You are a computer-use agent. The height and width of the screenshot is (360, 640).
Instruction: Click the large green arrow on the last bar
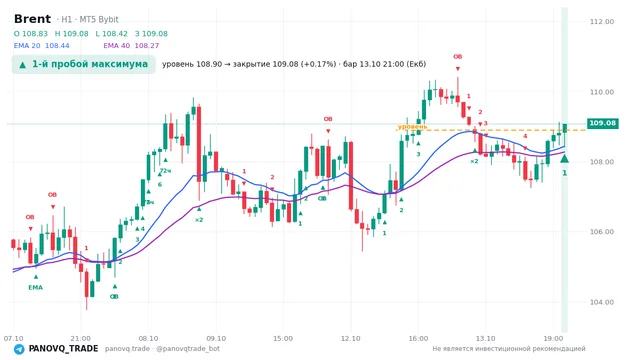[564, 158]
